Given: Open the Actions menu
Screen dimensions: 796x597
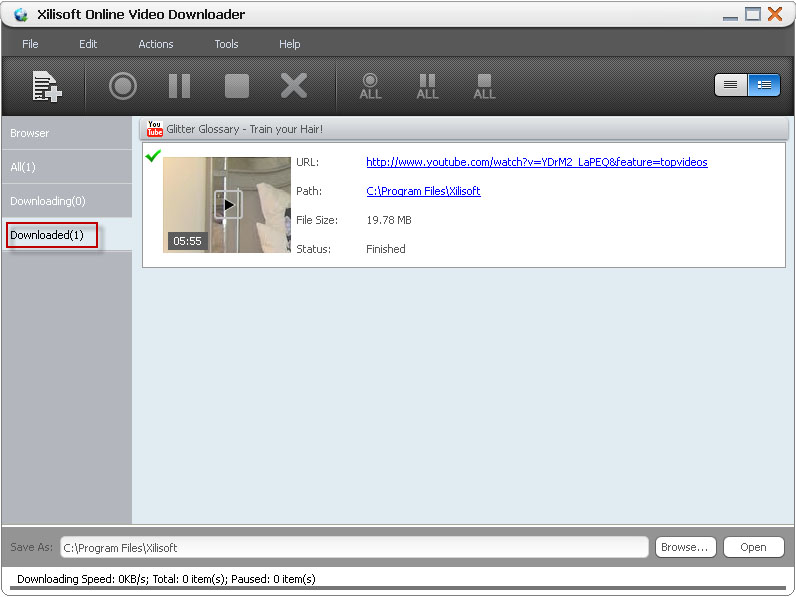Looking at the screenshot, I should tap(155, 44).
